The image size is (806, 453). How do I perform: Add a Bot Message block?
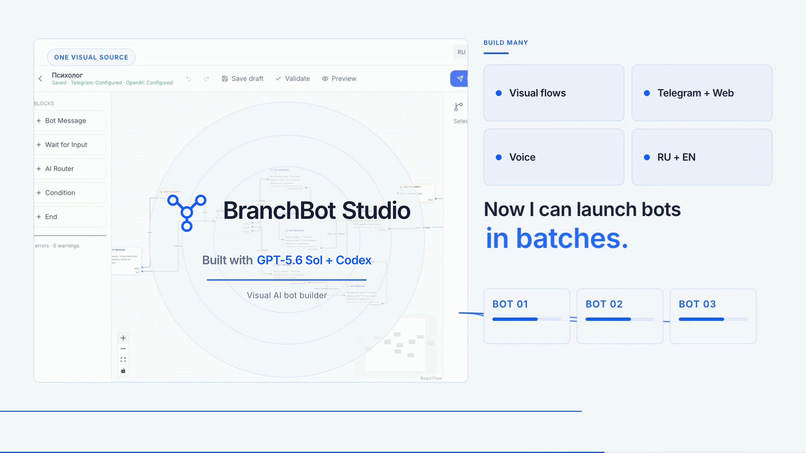click(x=70, y=121)
